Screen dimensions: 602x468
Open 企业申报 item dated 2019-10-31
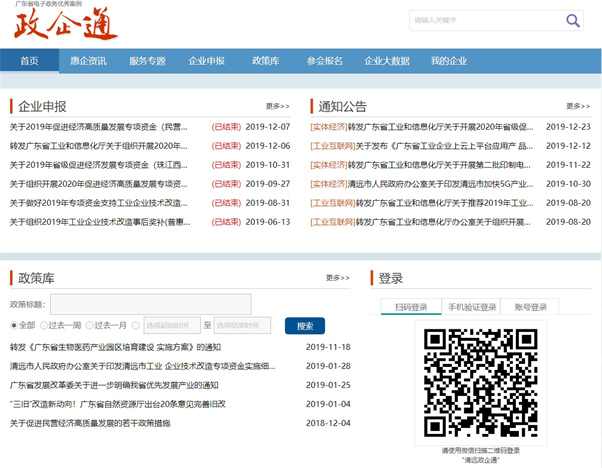(99, 165)
